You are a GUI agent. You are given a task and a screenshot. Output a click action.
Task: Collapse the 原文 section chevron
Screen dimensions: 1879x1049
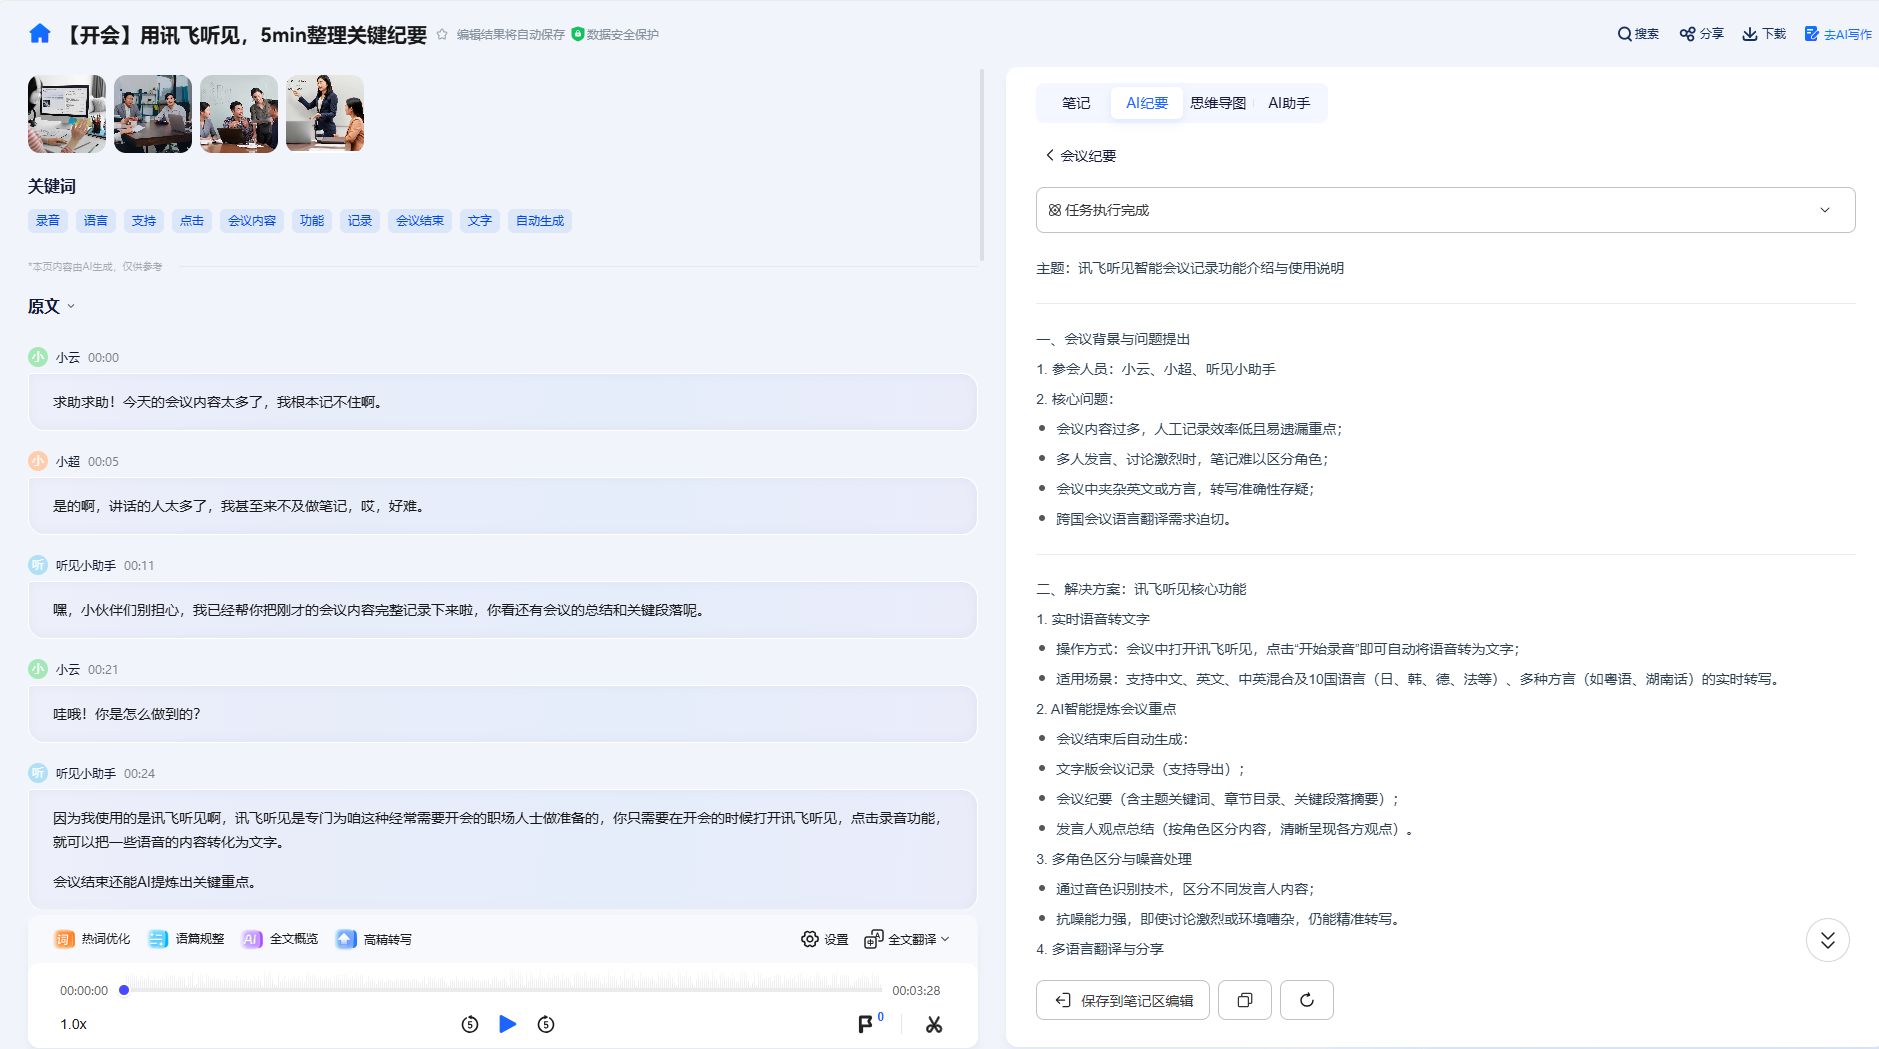[71, 307]
